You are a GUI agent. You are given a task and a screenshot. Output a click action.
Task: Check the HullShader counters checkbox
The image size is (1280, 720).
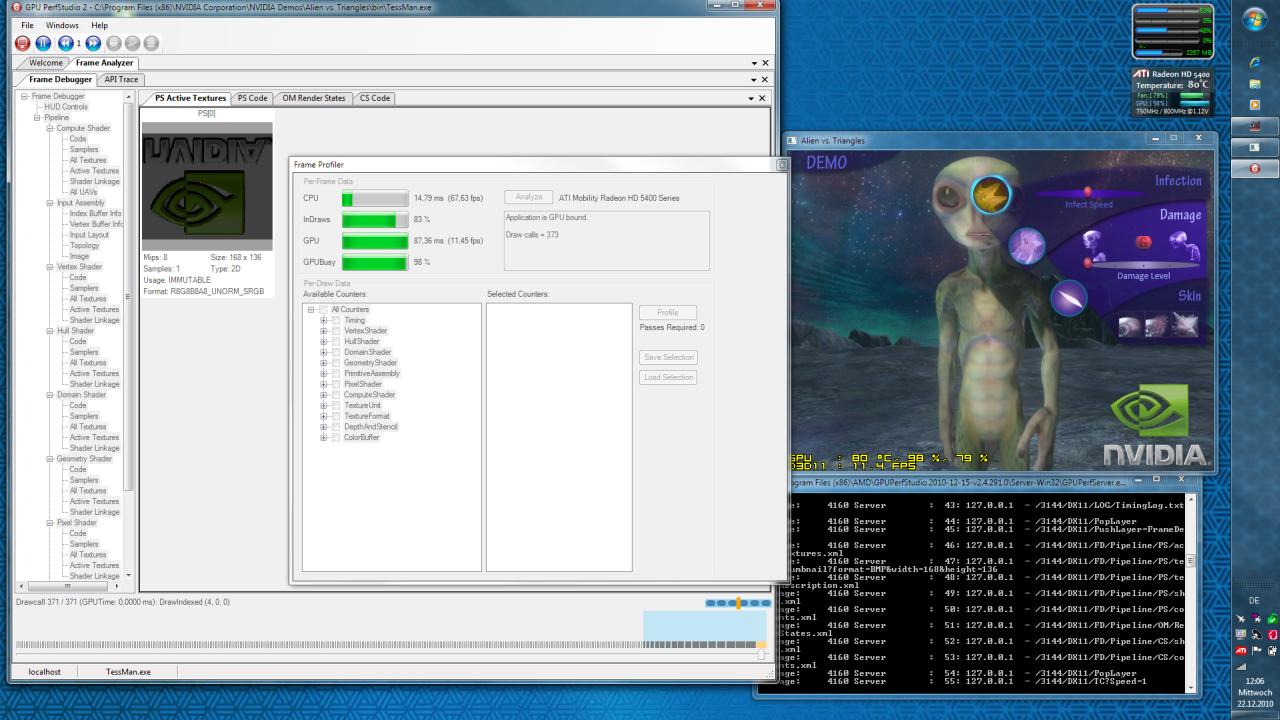click(336, 341)
